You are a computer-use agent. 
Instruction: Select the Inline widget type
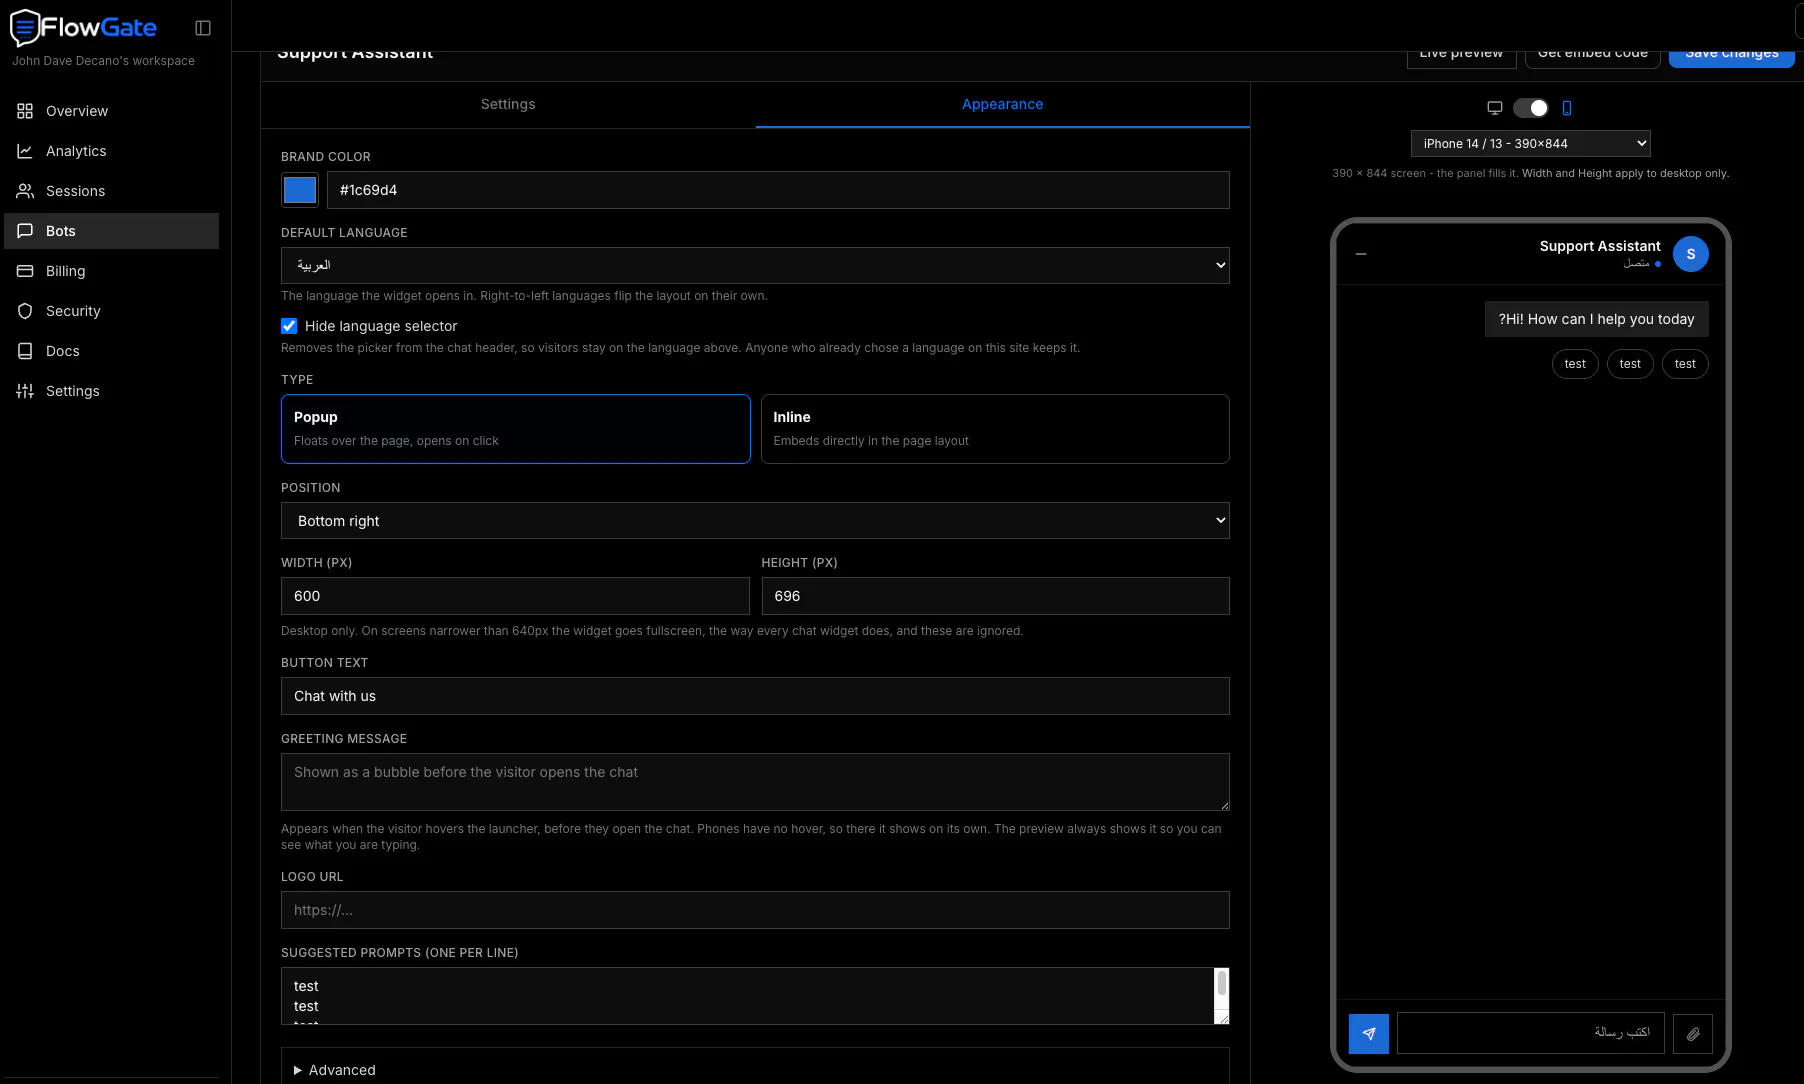995,429
